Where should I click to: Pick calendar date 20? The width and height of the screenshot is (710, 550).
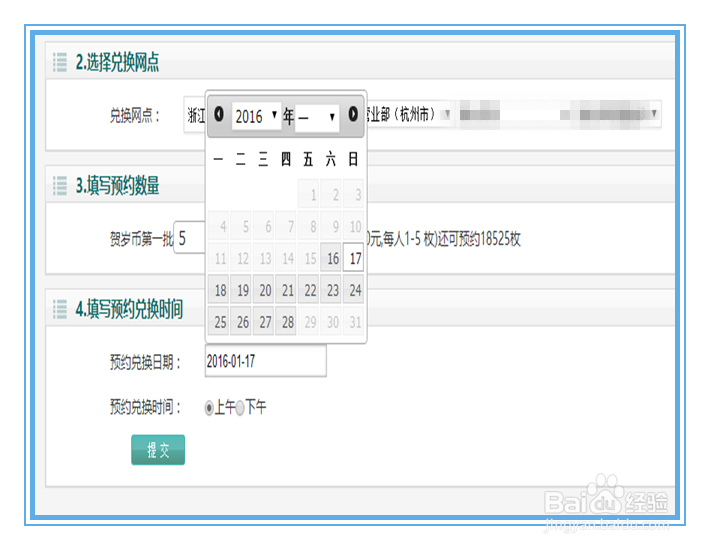(265, 290)
